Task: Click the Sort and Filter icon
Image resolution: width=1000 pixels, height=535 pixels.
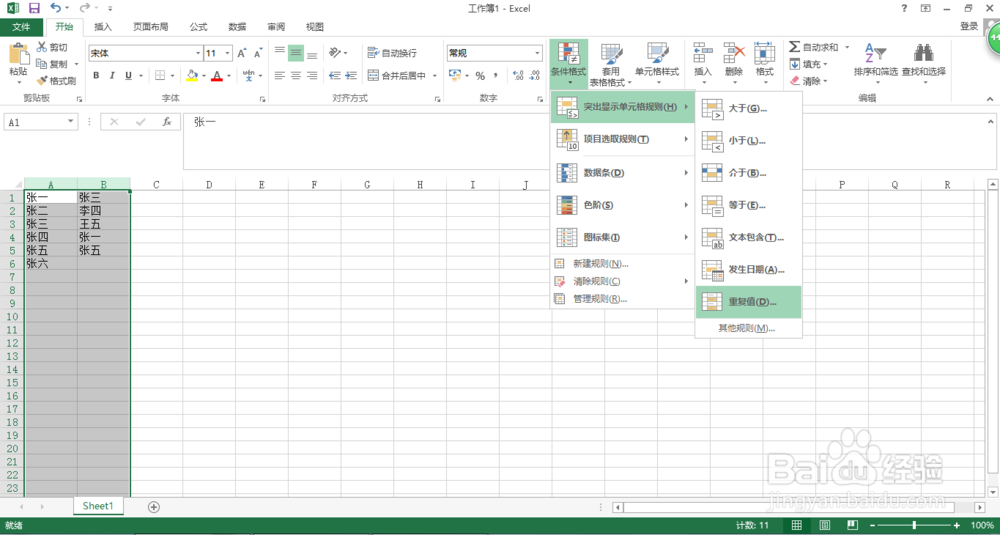Action: tap(876, 52)
